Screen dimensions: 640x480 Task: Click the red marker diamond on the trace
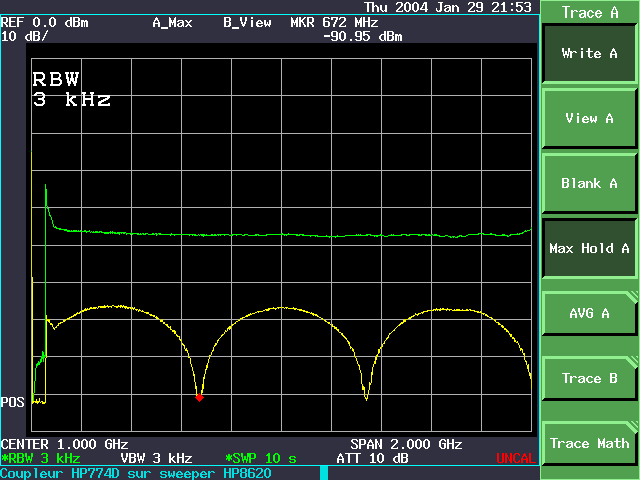pyautogui.click(x=199, y=398)
